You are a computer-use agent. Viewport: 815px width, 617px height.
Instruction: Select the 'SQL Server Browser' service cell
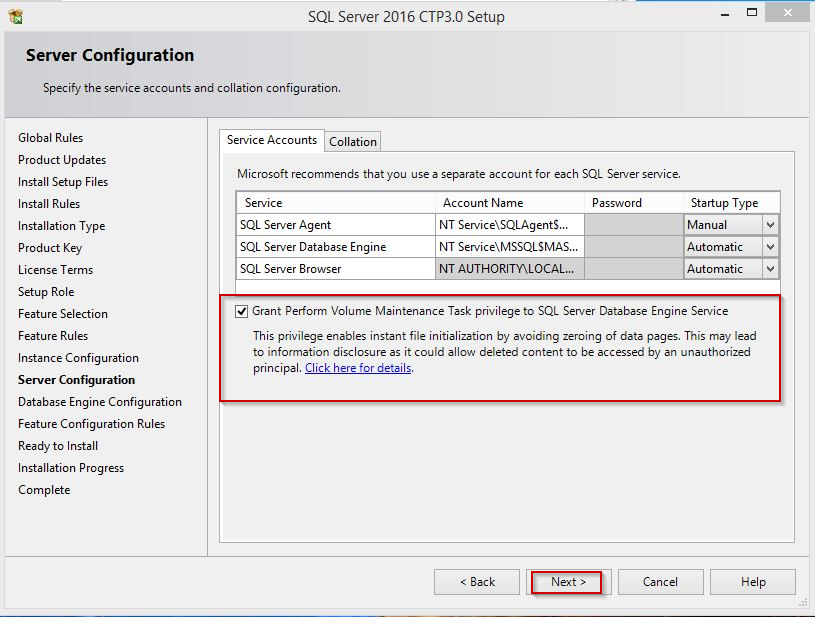click(x=336, y=269)
